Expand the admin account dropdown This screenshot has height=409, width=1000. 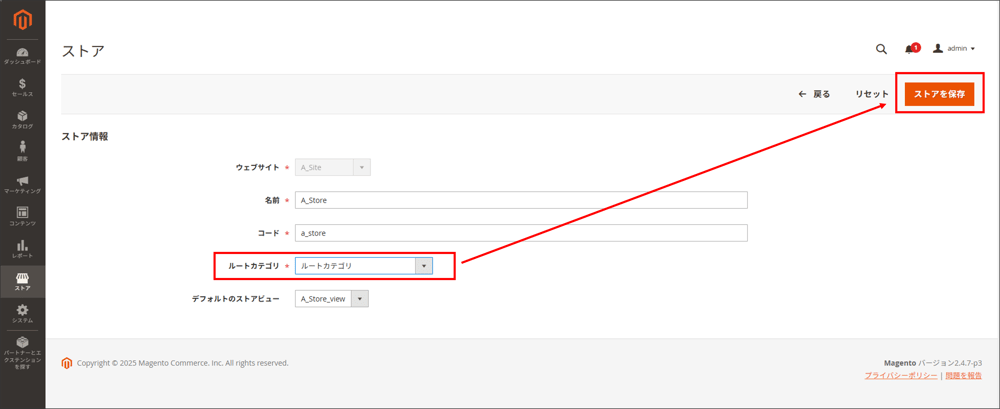pos(954,48)
